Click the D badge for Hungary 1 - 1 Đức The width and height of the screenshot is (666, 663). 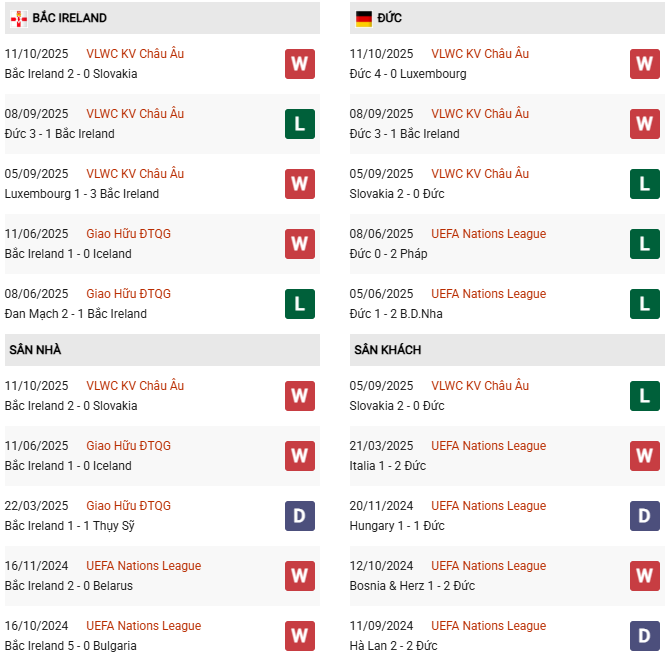coord(644,516)
